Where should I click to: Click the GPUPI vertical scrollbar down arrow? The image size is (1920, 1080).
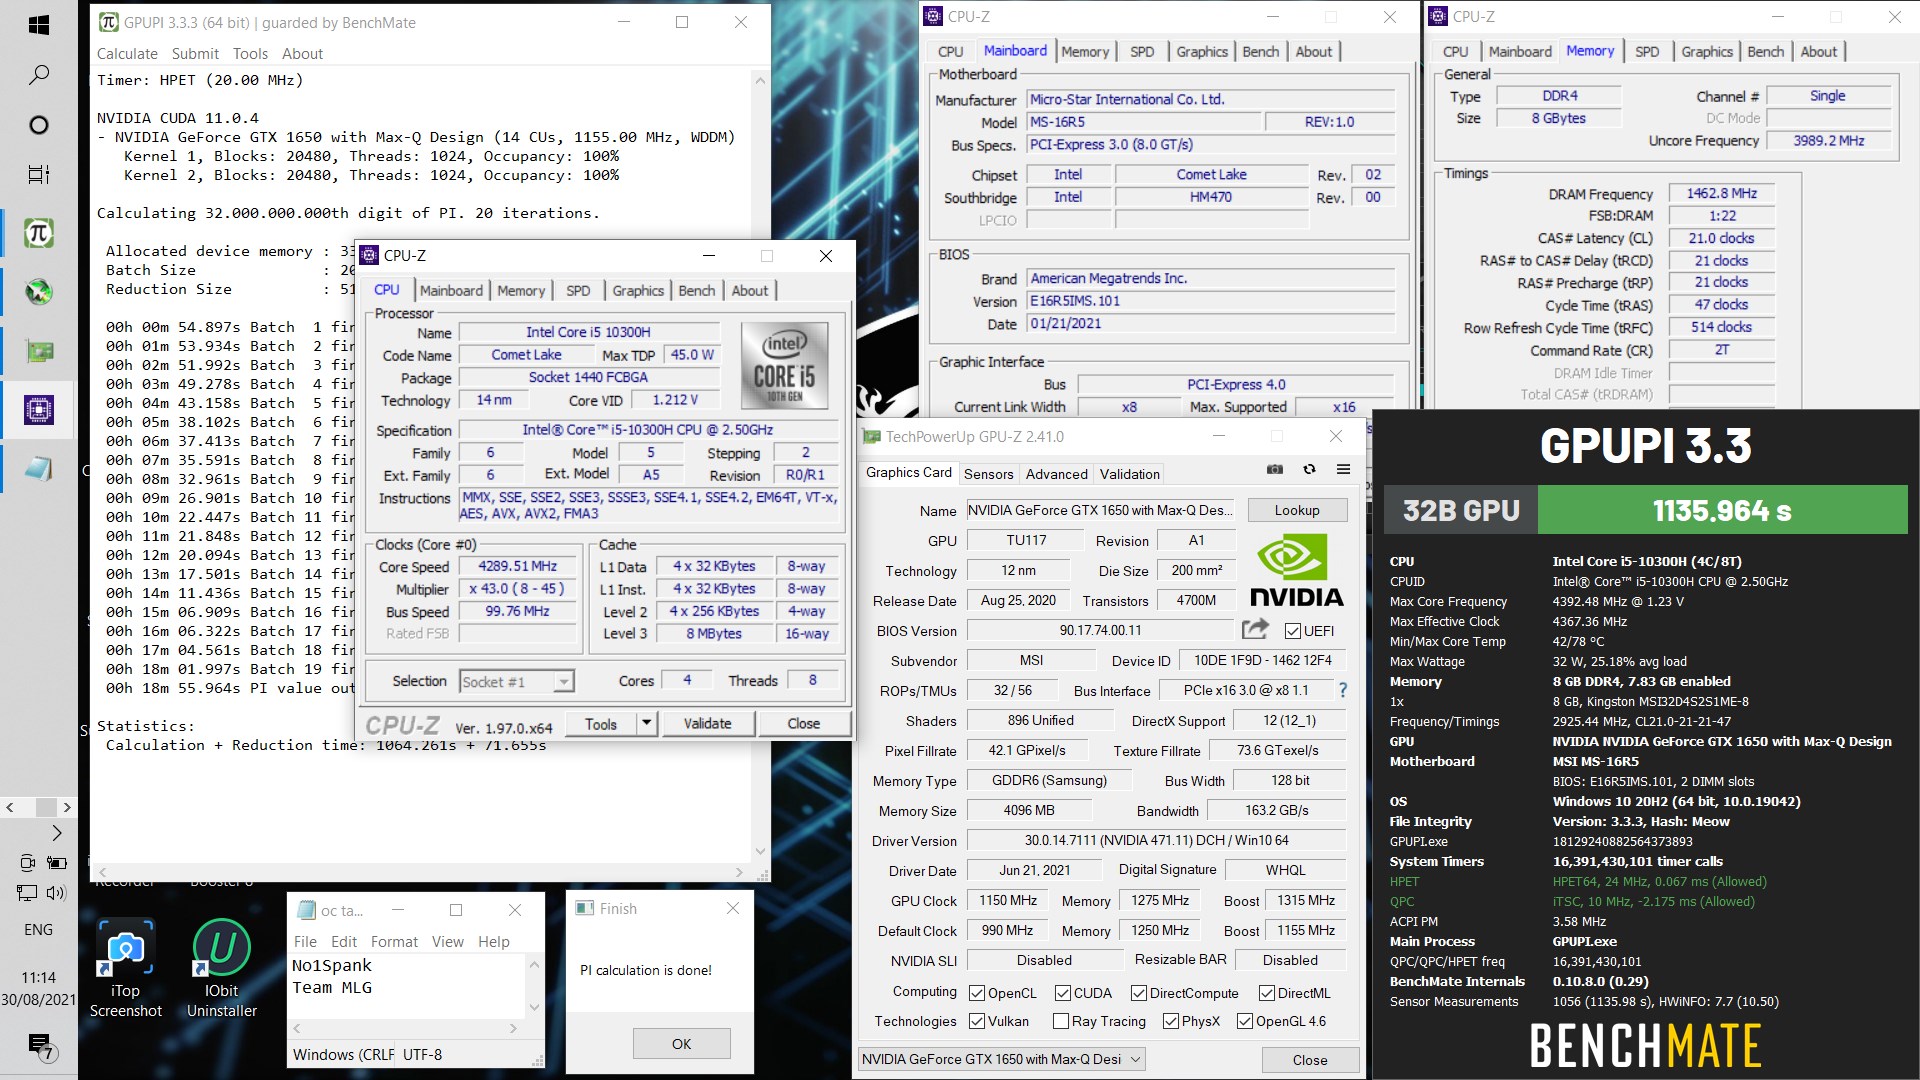760,851
